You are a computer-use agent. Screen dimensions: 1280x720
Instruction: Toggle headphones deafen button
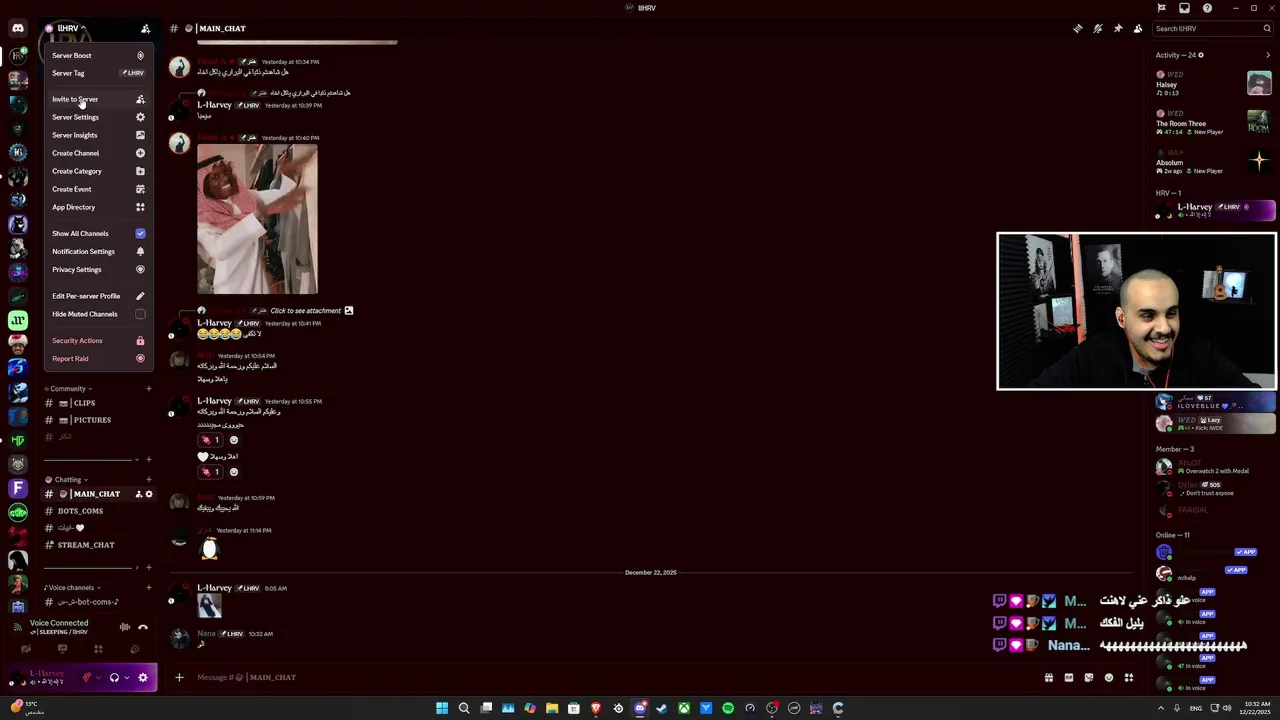114,677
